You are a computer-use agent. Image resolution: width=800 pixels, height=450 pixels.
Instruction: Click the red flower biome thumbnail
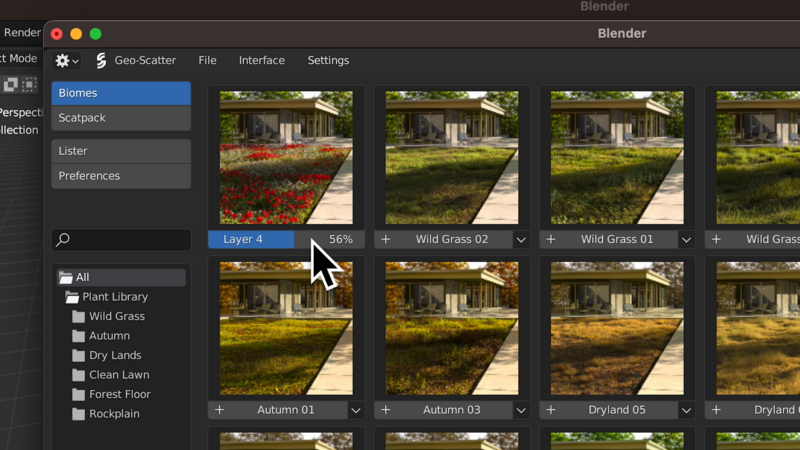click(x=286, y=158)
